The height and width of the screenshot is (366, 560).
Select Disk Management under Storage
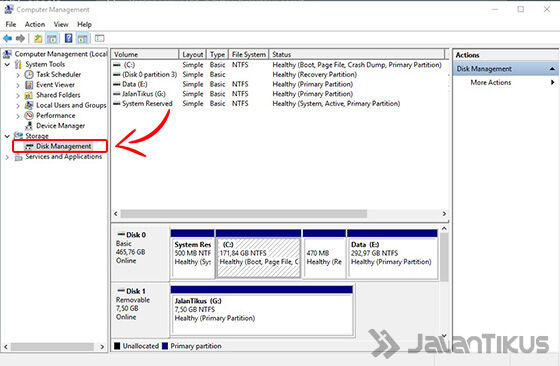[63, 146]
